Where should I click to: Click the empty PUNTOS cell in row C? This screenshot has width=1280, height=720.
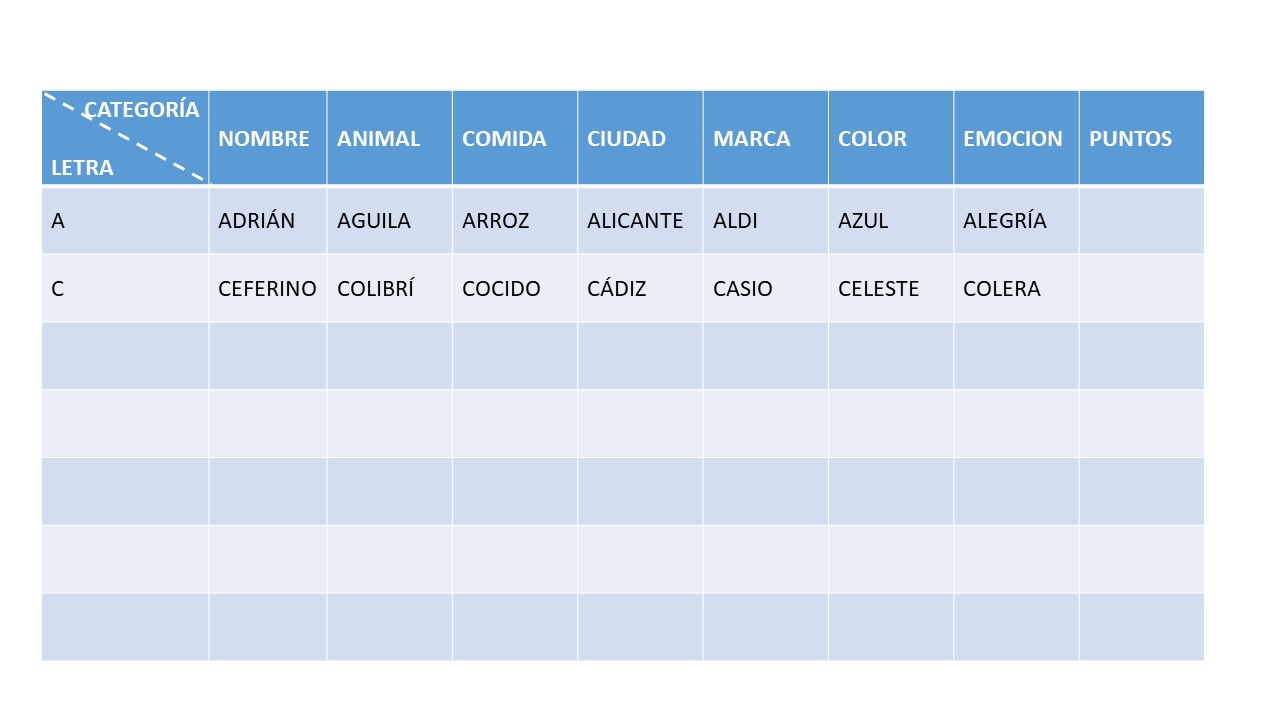1142,288
